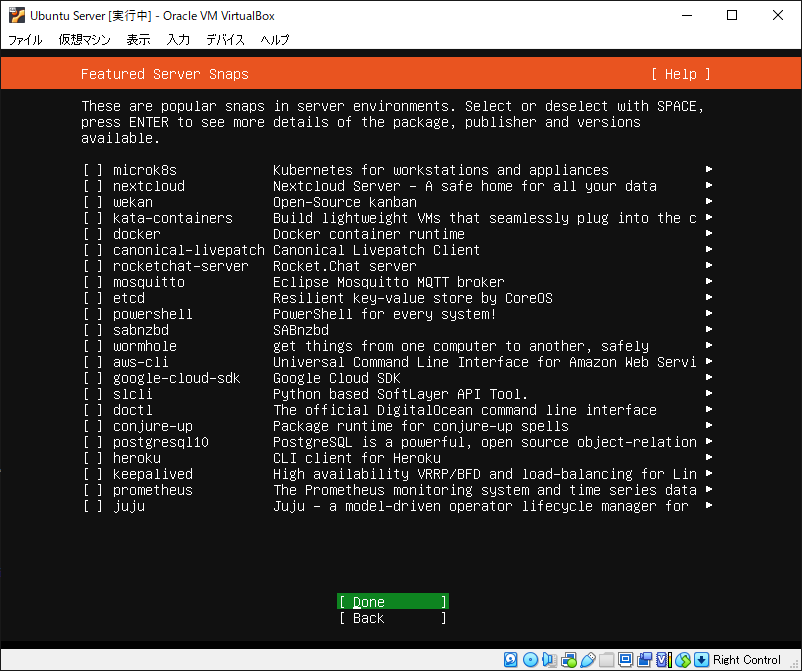Open the ヘルプ menu
Viewport: 802px width, 671px height.
(x=275, y=40)
